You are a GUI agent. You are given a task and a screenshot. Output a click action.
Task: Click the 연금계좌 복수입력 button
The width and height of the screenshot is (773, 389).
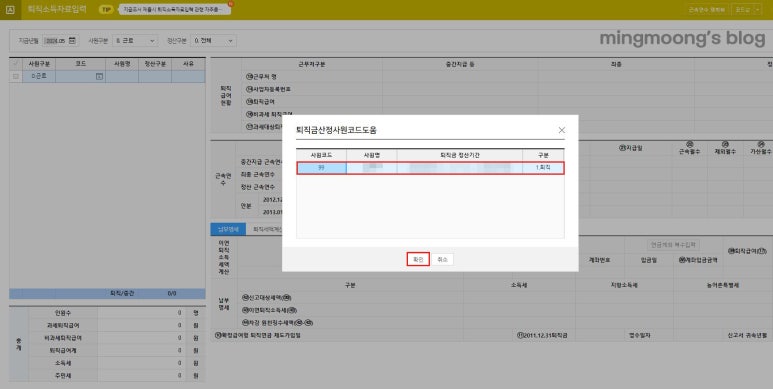pos(672,245)
